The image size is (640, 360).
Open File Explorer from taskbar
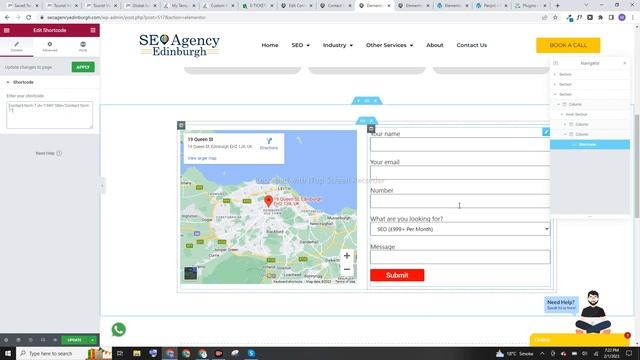pos(137,353)
